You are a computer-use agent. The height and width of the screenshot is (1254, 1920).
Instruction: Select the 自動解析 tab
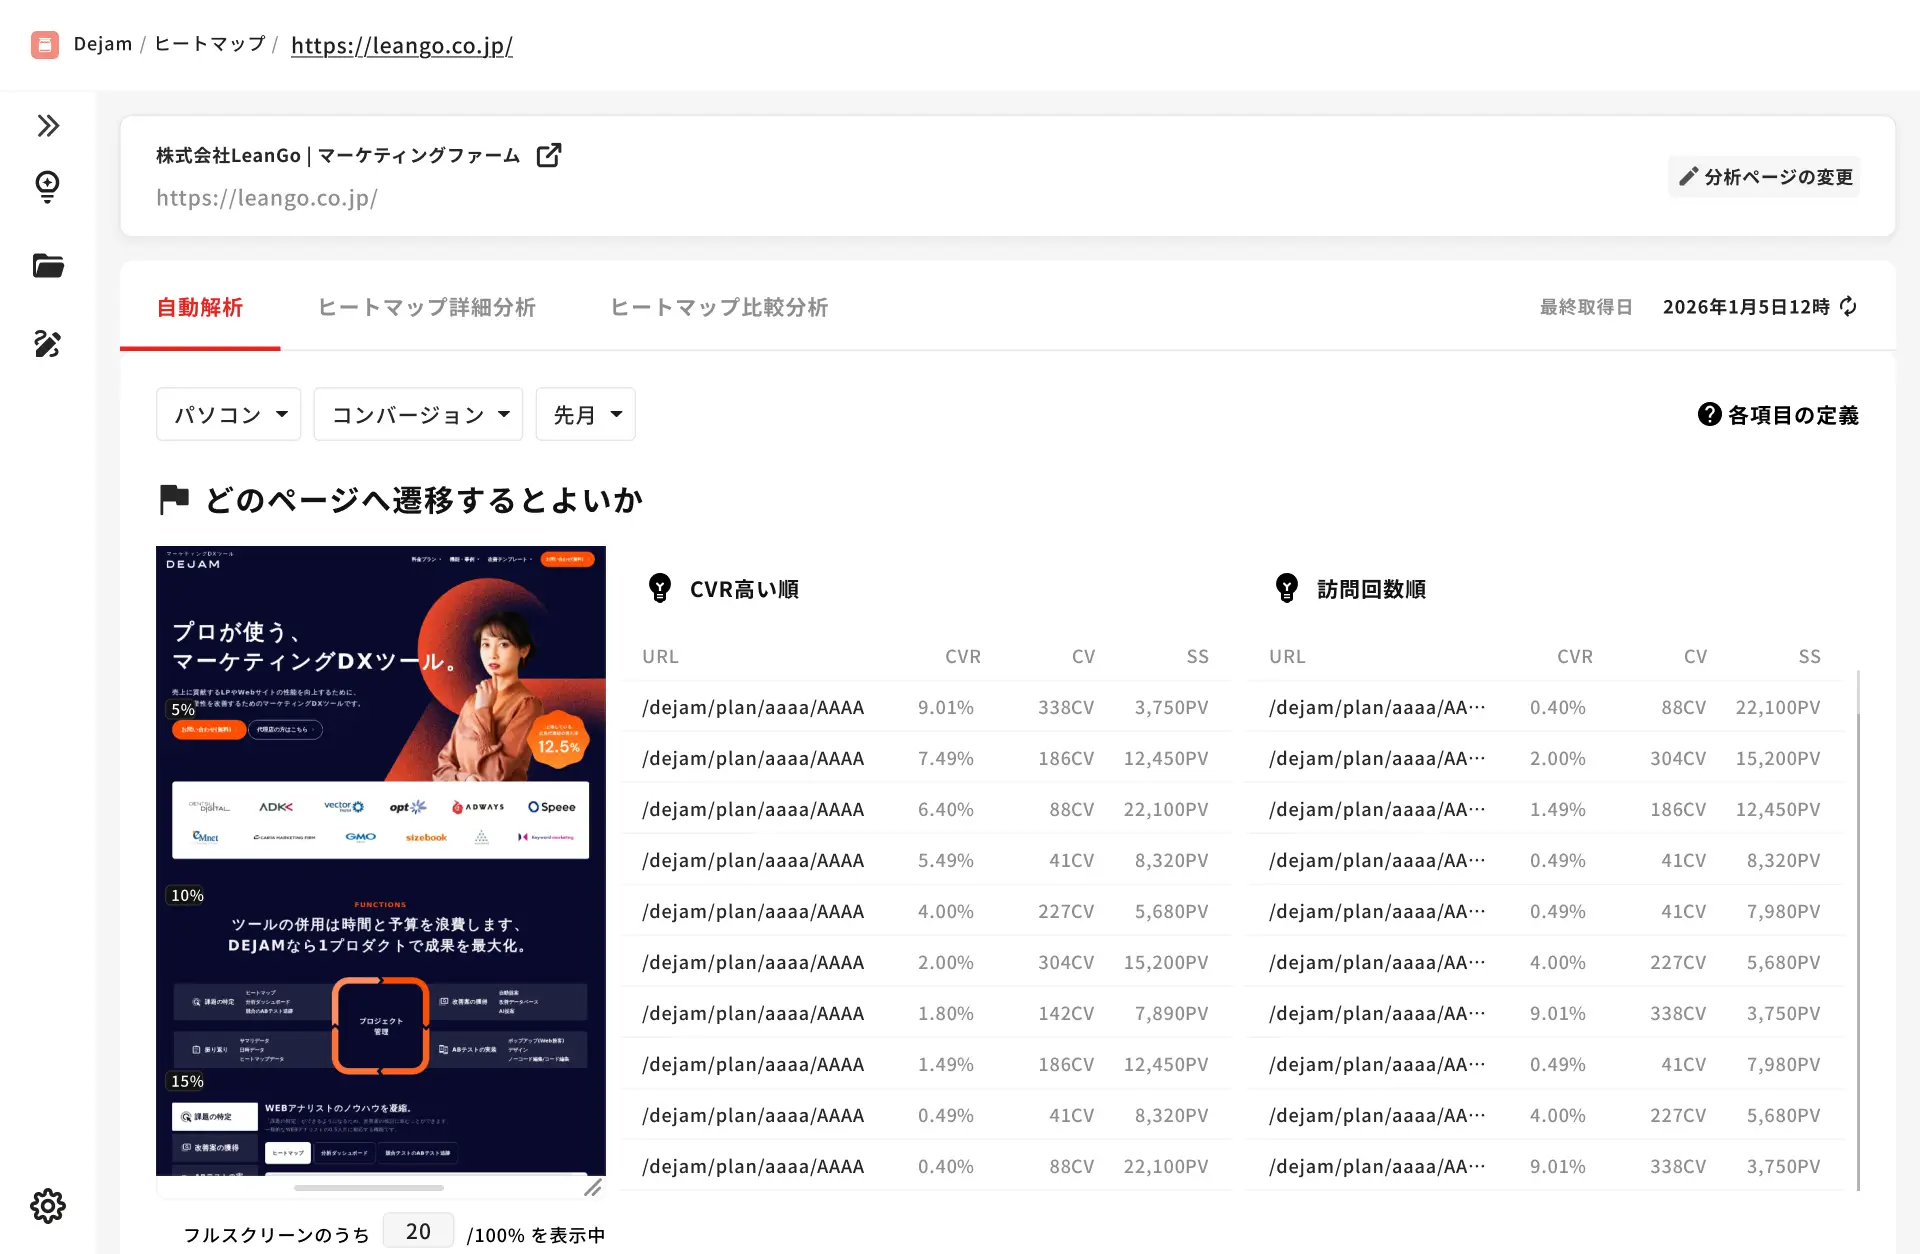pyautogui.click(x=200, y=307)
